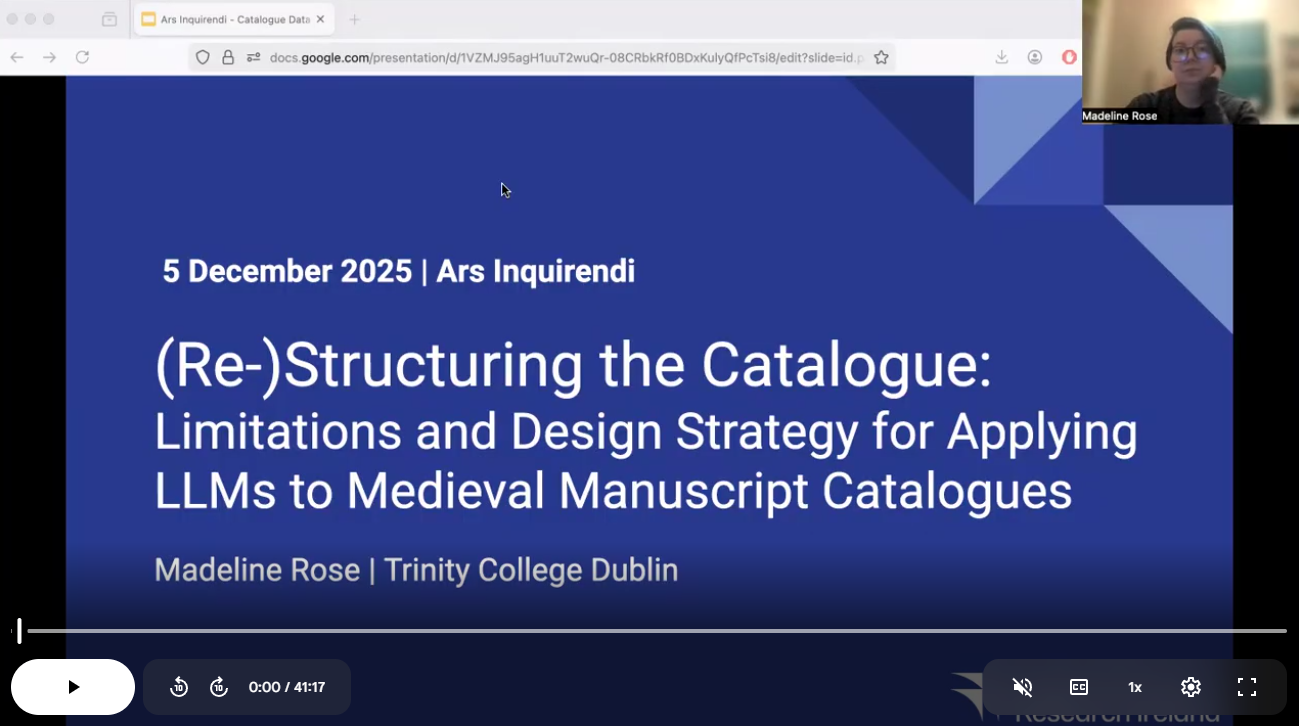Open the browser account profile icon
Image resolution: width=1299 pixels, height=726 pixels.
[x=1035, y=57]
